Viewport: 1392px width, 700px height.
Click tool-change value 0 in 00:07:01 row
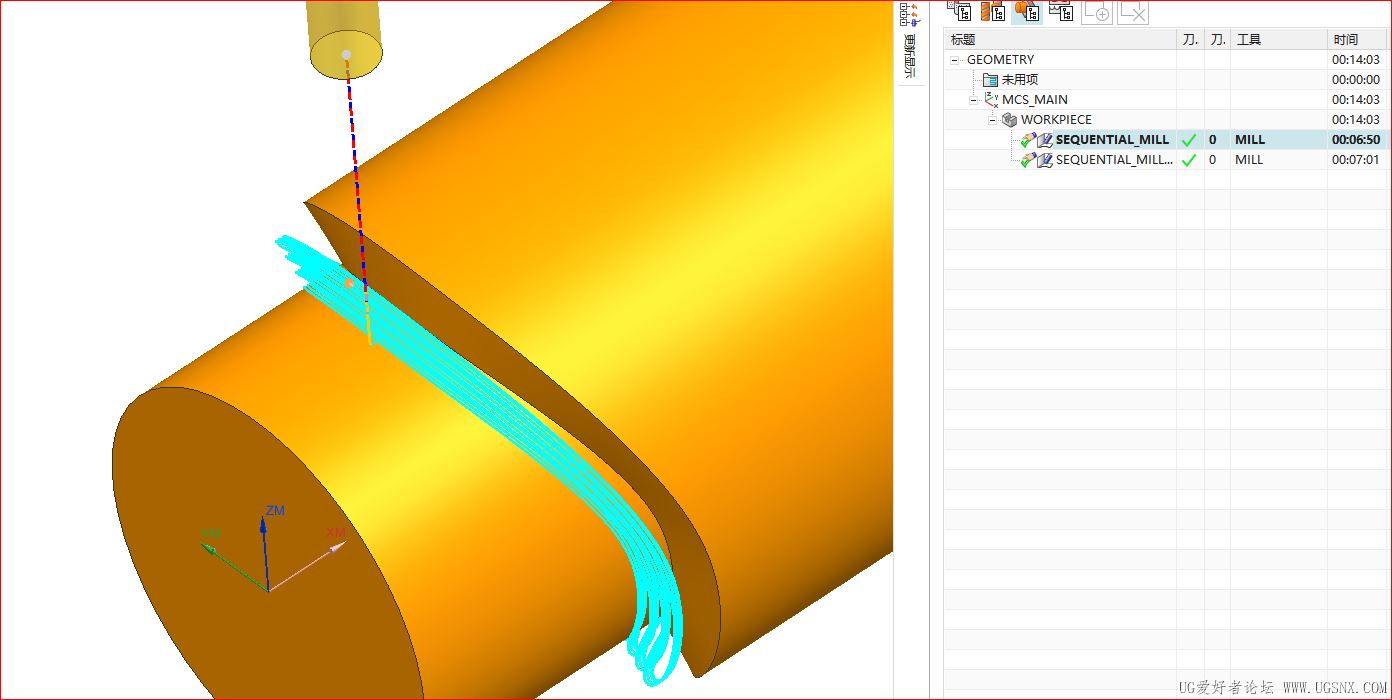pos(1213,160)
